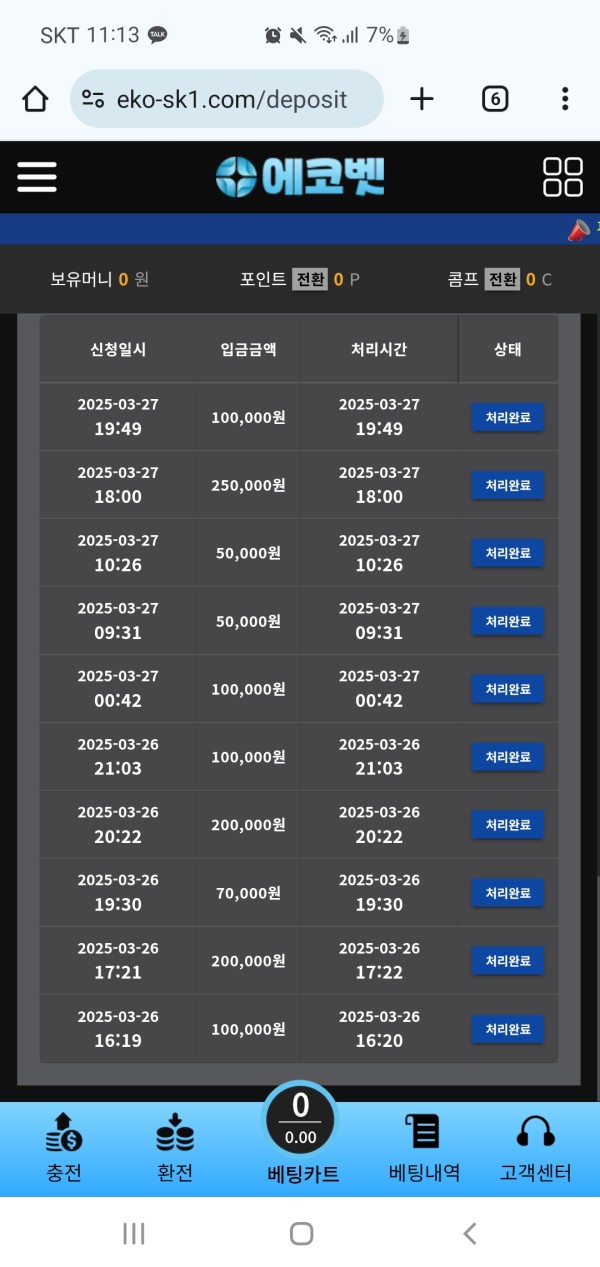Open 고객센터 customer support
The width and height of the screenshot is (600, 1267).
click(x=535, y=1148)
